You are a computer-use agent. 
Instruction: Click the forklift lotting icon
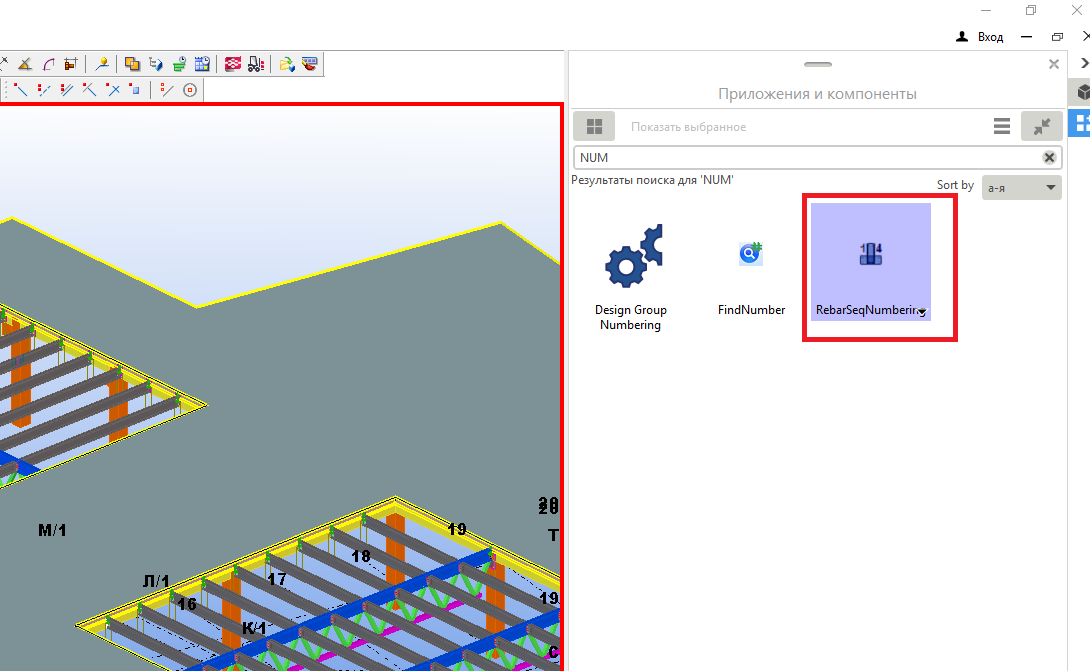[x=256, y=64]
